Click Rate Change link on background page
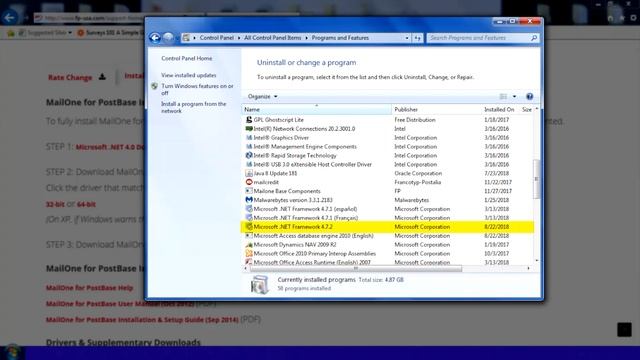Screen dimensions: 640x360 coord(70,78)
